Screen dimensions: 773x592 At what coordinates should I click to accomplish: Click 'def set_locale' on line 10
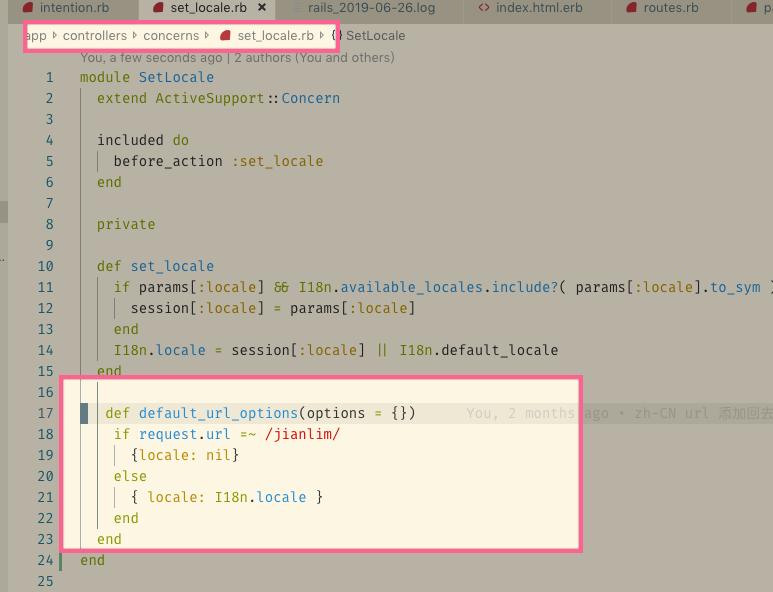pos(155,267)
